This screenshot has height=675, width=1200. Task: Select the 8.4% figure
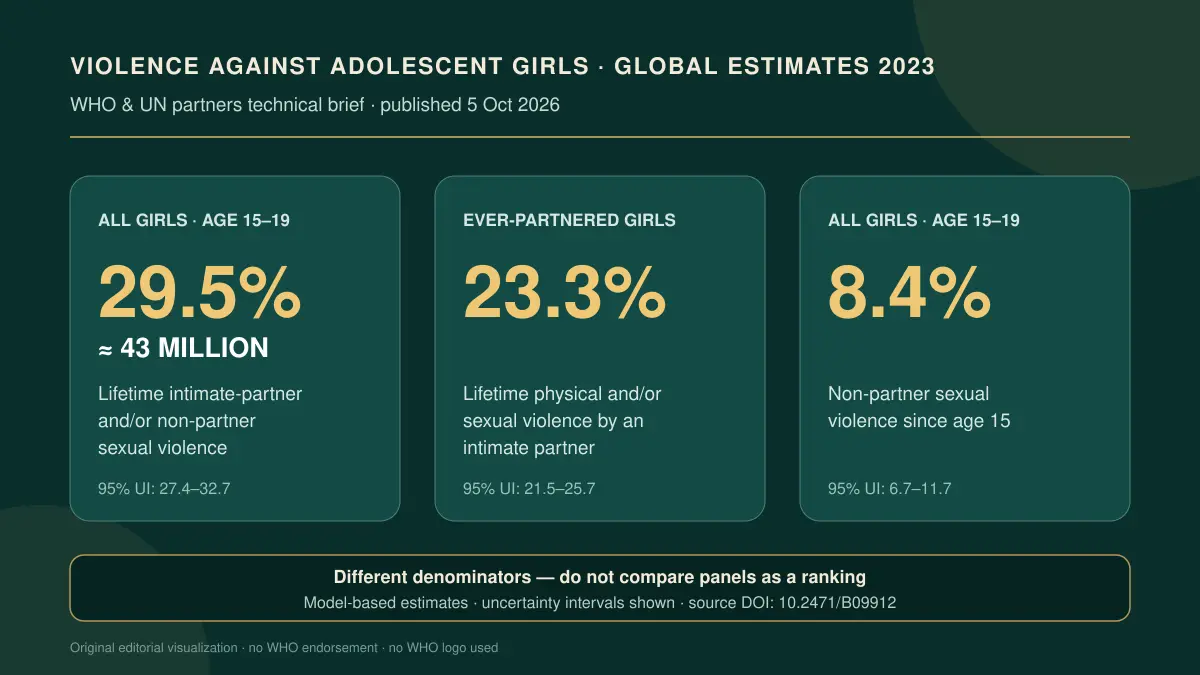pos(909,291)
